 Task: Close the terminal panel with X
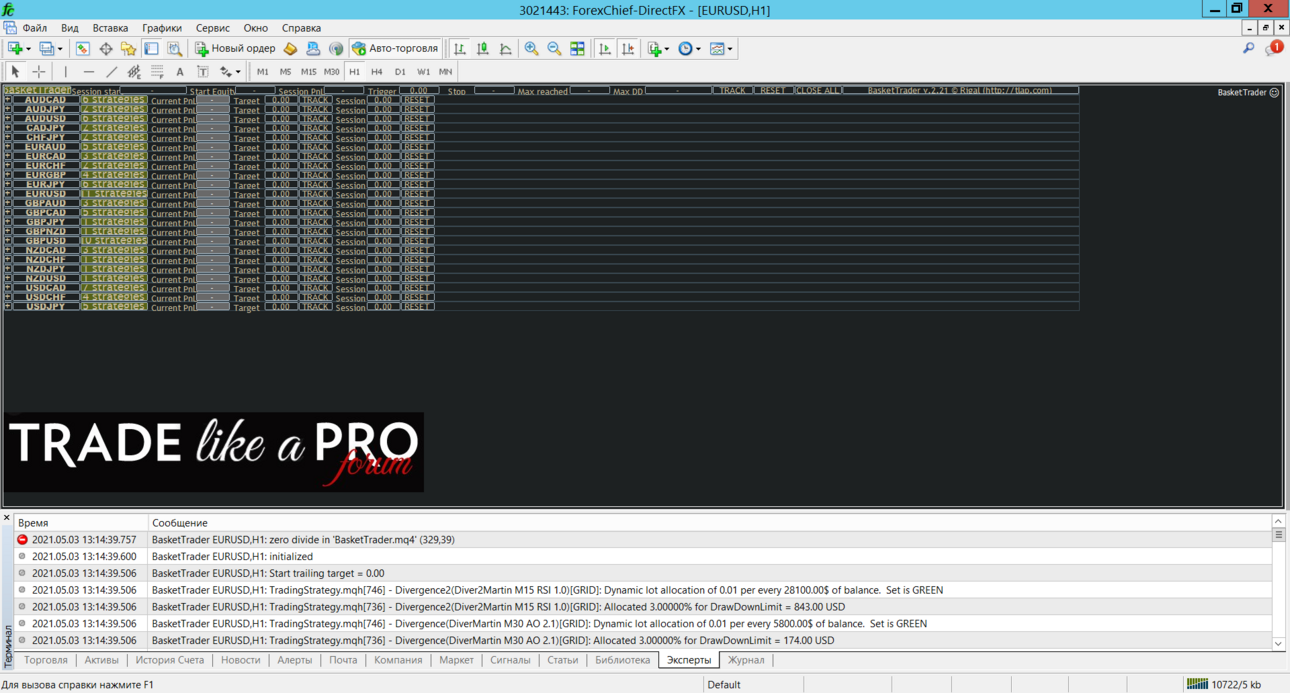tap(7, 518)
